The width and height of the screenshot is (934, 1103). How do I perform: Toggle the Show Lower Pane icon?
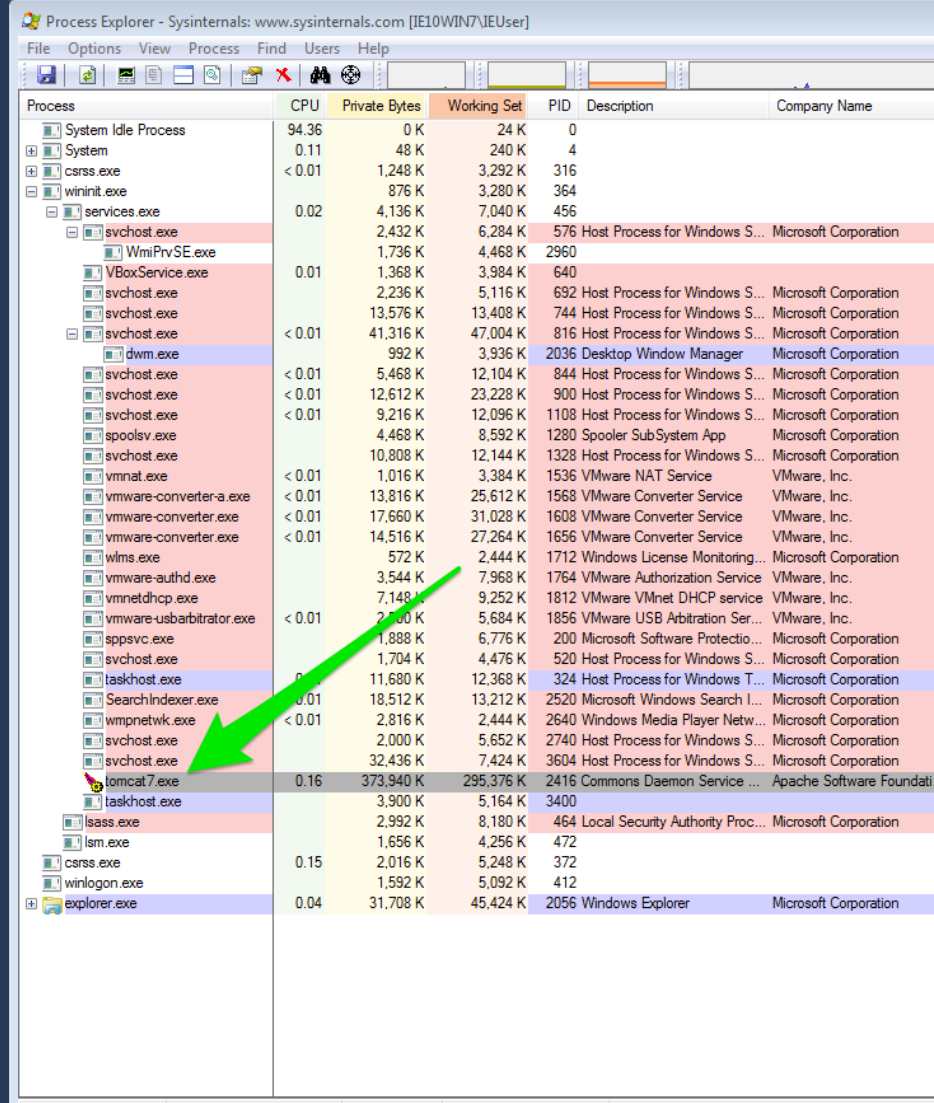[183, 75]
